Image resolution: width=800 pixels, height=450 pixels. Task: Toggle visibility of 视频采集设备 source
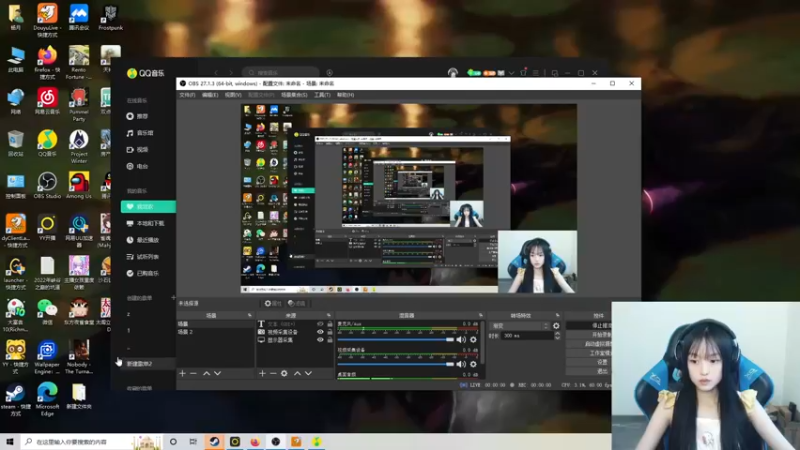(x=320, y=332)
